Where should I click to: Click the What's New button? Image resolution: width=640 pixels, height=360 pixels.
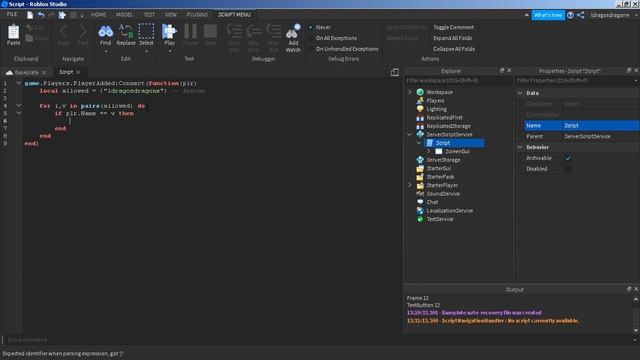click(x=548, y=15)
